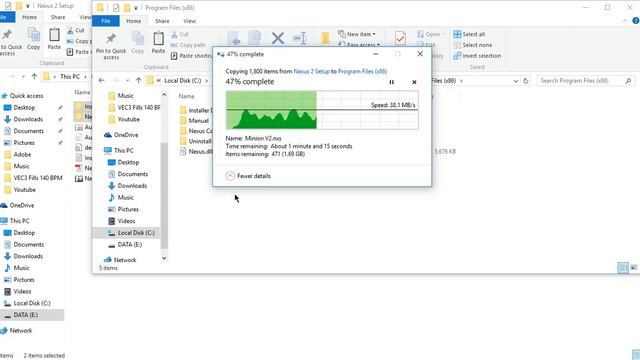This screenshot has width=640, height=360.
Task: Switch to details view icon at bottom right
Action: tap(623, 268)
